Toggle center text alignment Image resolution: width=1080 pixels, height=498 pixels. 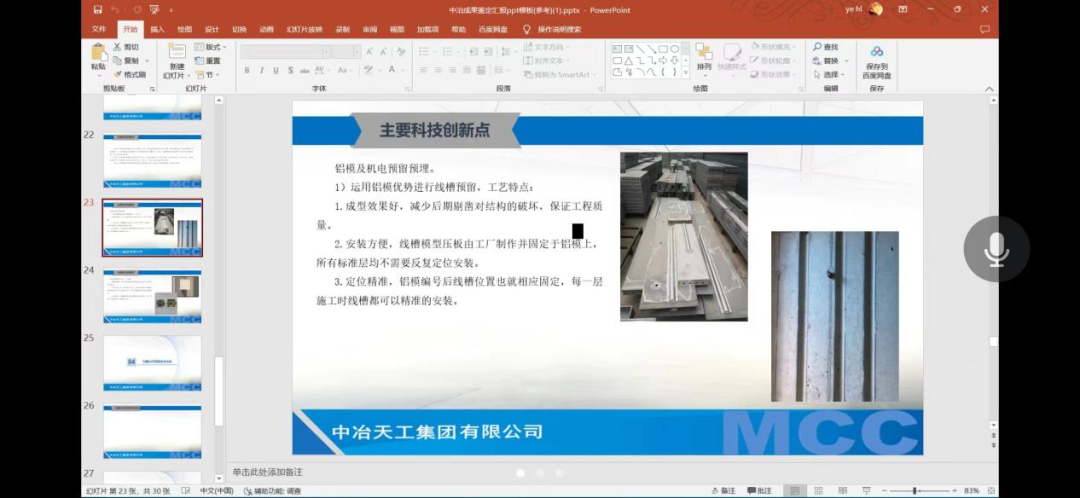coord(438,70)
